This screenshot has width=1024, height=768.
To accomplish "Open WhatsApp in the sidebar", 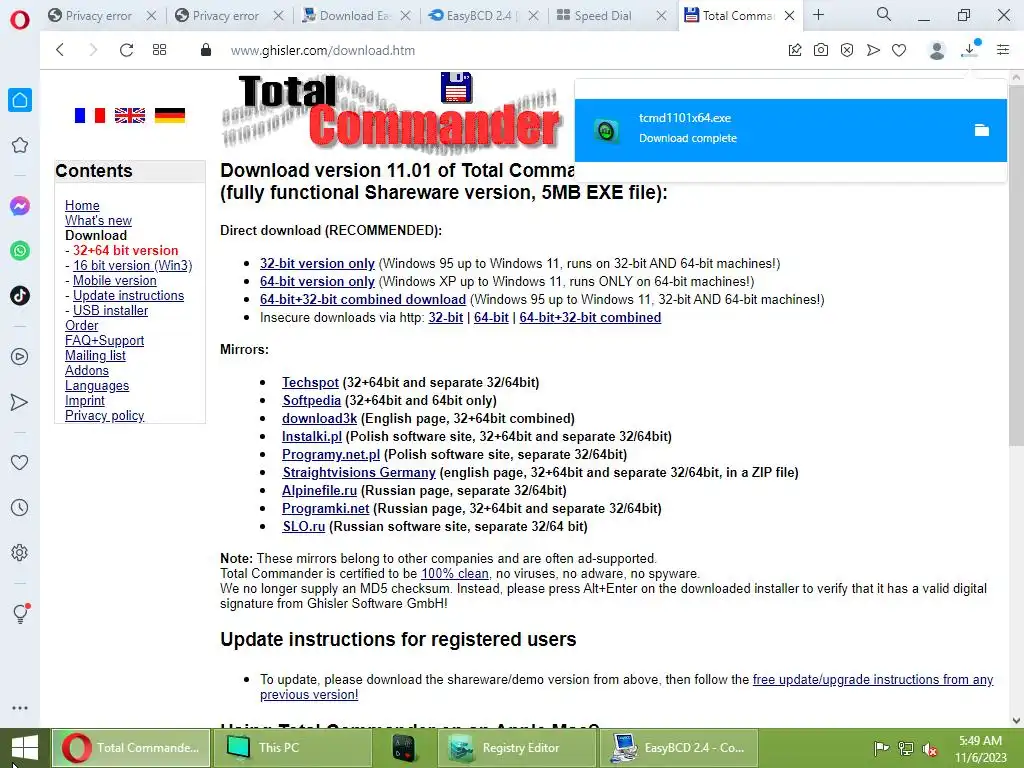I will [x=20, y=251].
